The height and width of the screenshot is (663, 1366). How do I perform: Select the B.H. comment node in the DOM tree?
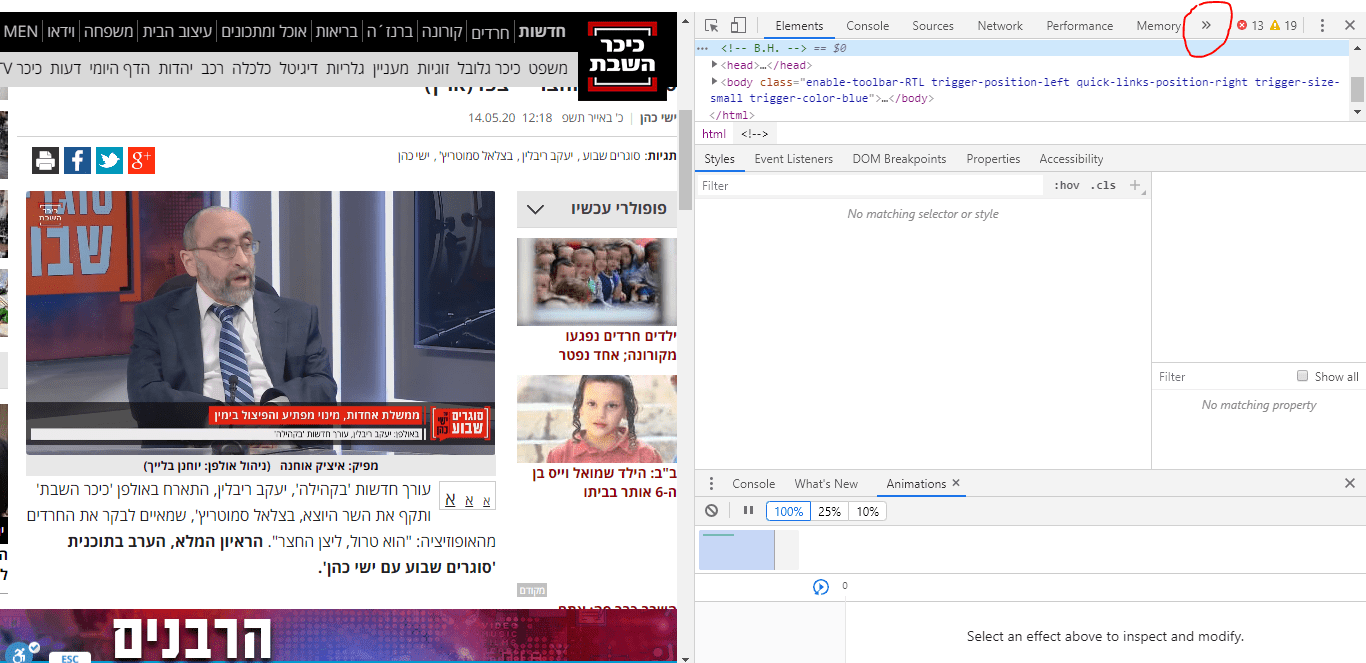pos(1023,48)
